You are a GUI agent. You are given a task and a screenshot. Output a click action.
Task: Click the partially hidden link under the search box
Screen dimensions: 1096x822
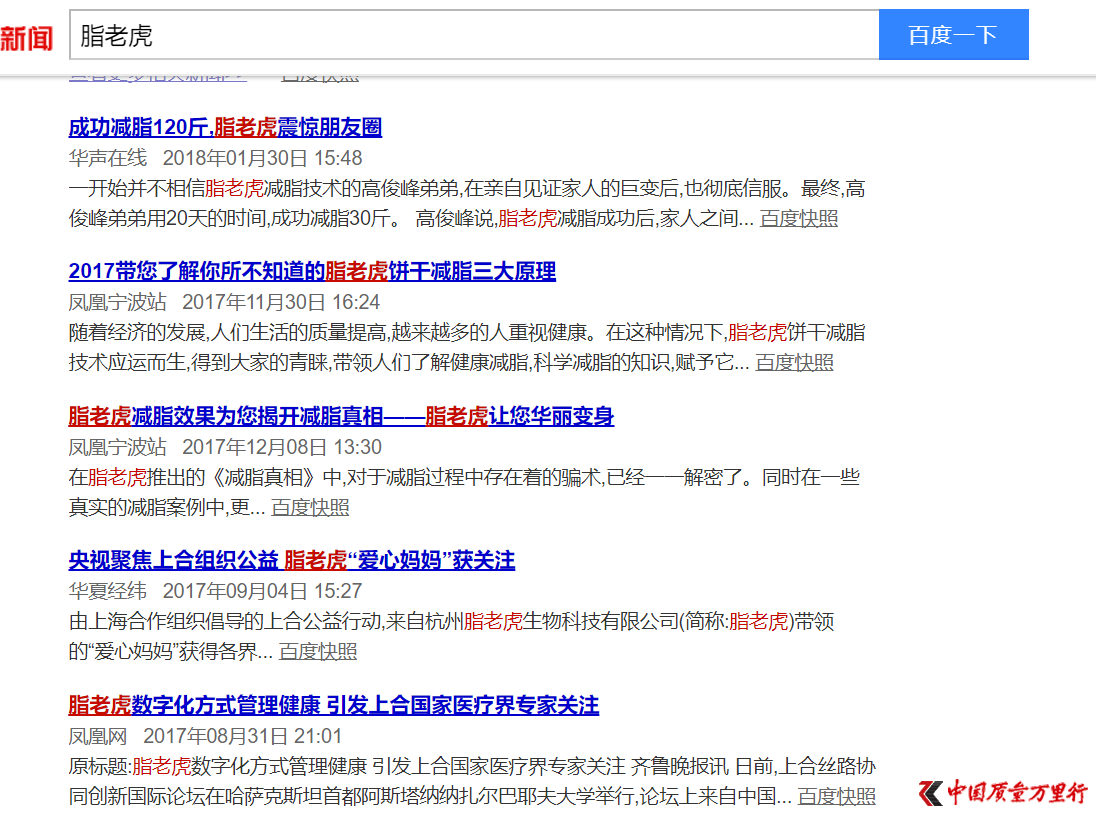tap(157, 76)
